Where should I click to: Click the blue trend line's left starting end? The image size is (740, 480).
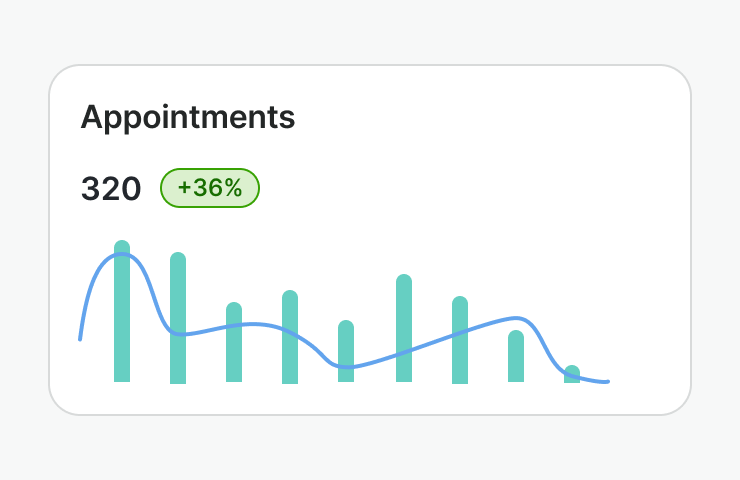pyautogui.click(x=81, y=337)
